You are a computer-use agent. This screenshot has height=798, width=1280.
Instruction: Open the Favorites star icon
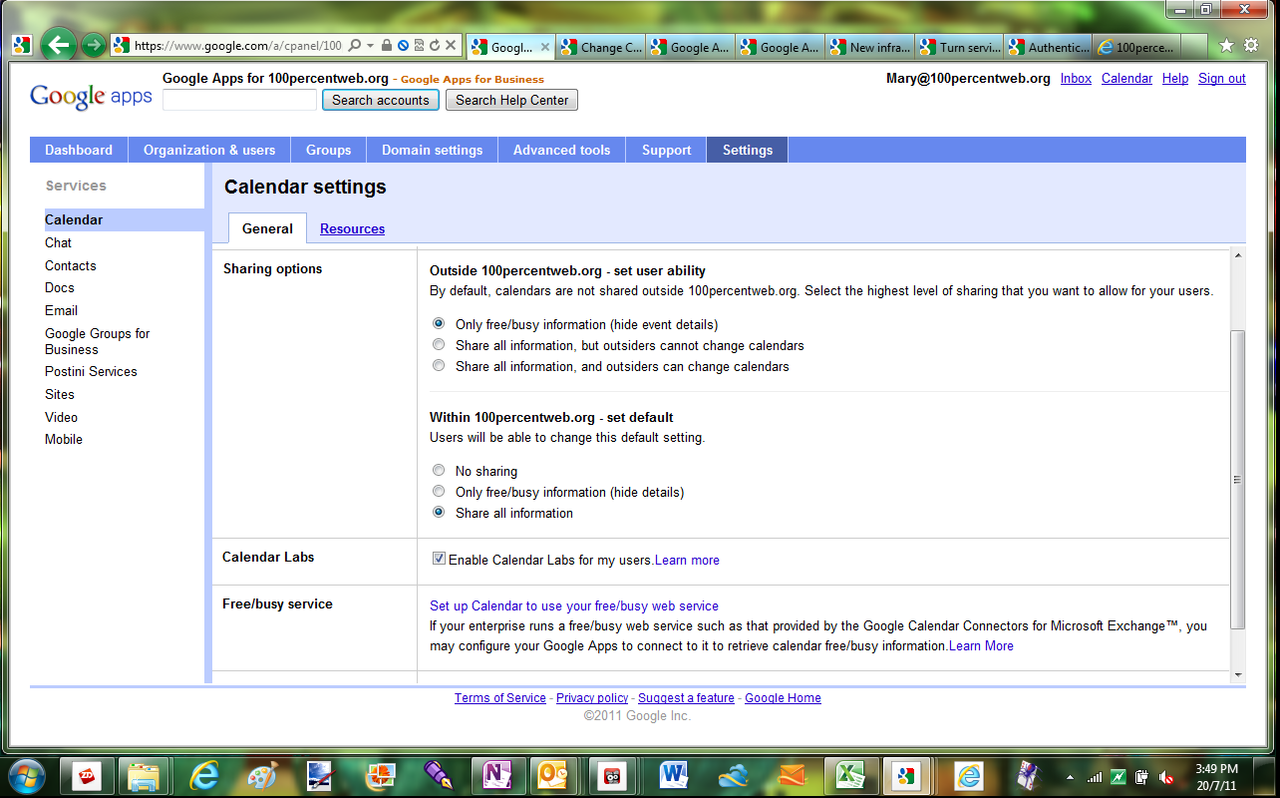coord(1227,46)
